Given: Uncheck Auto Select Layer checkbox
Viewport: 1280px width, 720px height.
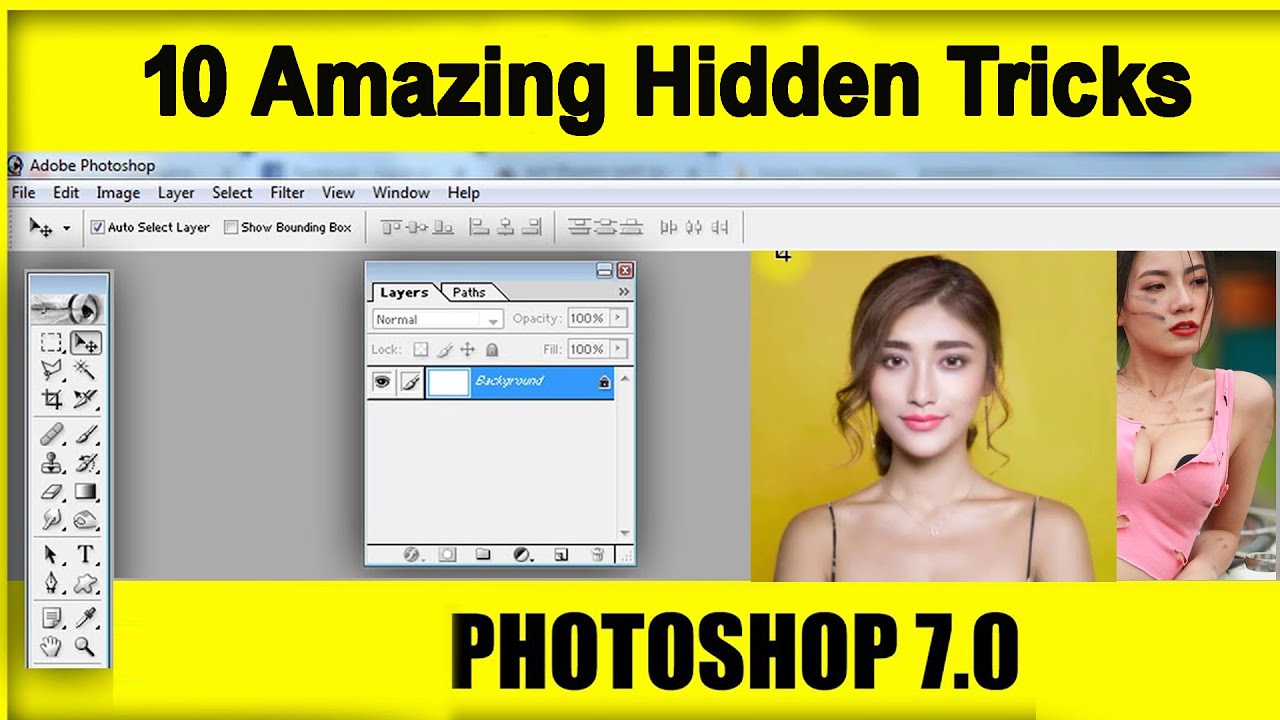Looking at the screenshot, I should [97, 227].
